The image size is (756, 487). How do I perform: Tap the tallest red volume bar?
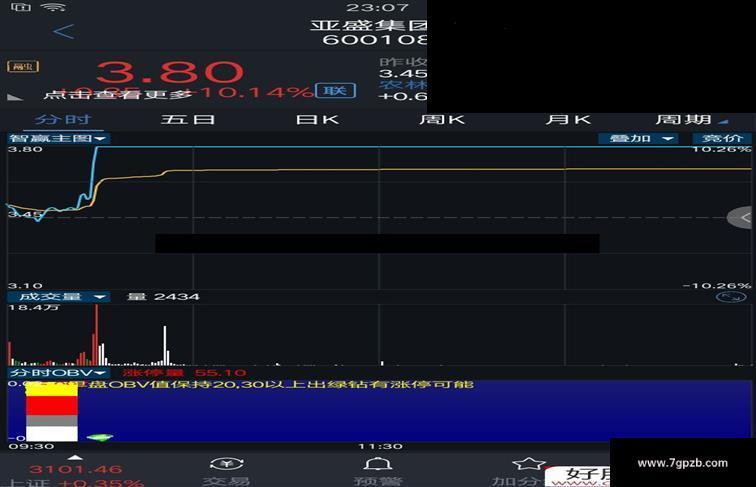tap(96, 334)
